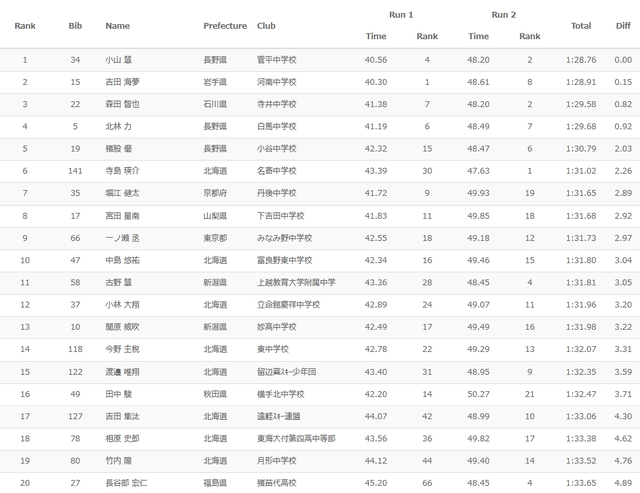Click total time 1:29.58
This screenshot has height=493, width=640.
point(581,104)
